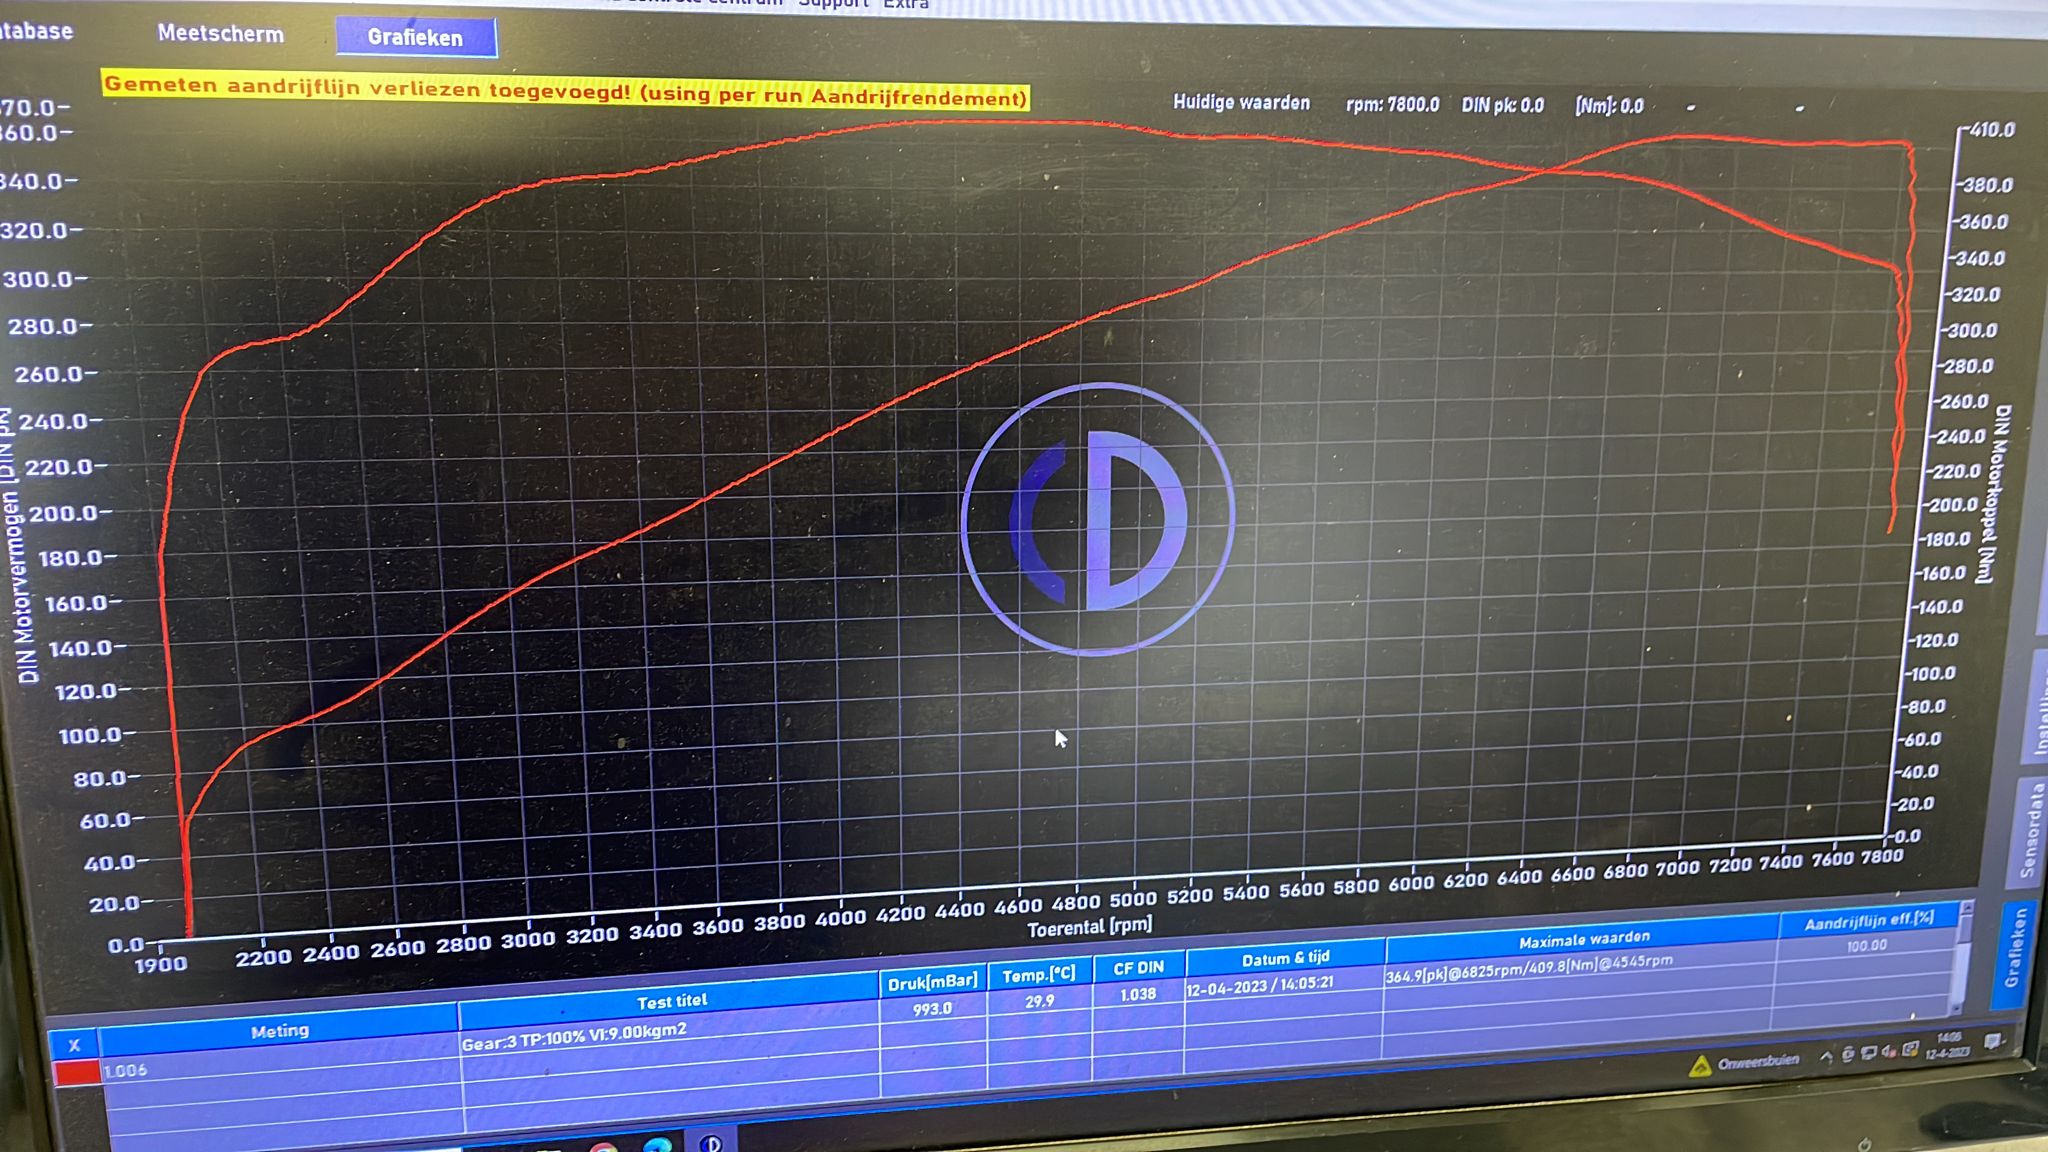Click the volume icon in system tray
Image resolution: width=2048 pixels, height=1152 pixels.
point(1888,1051)
